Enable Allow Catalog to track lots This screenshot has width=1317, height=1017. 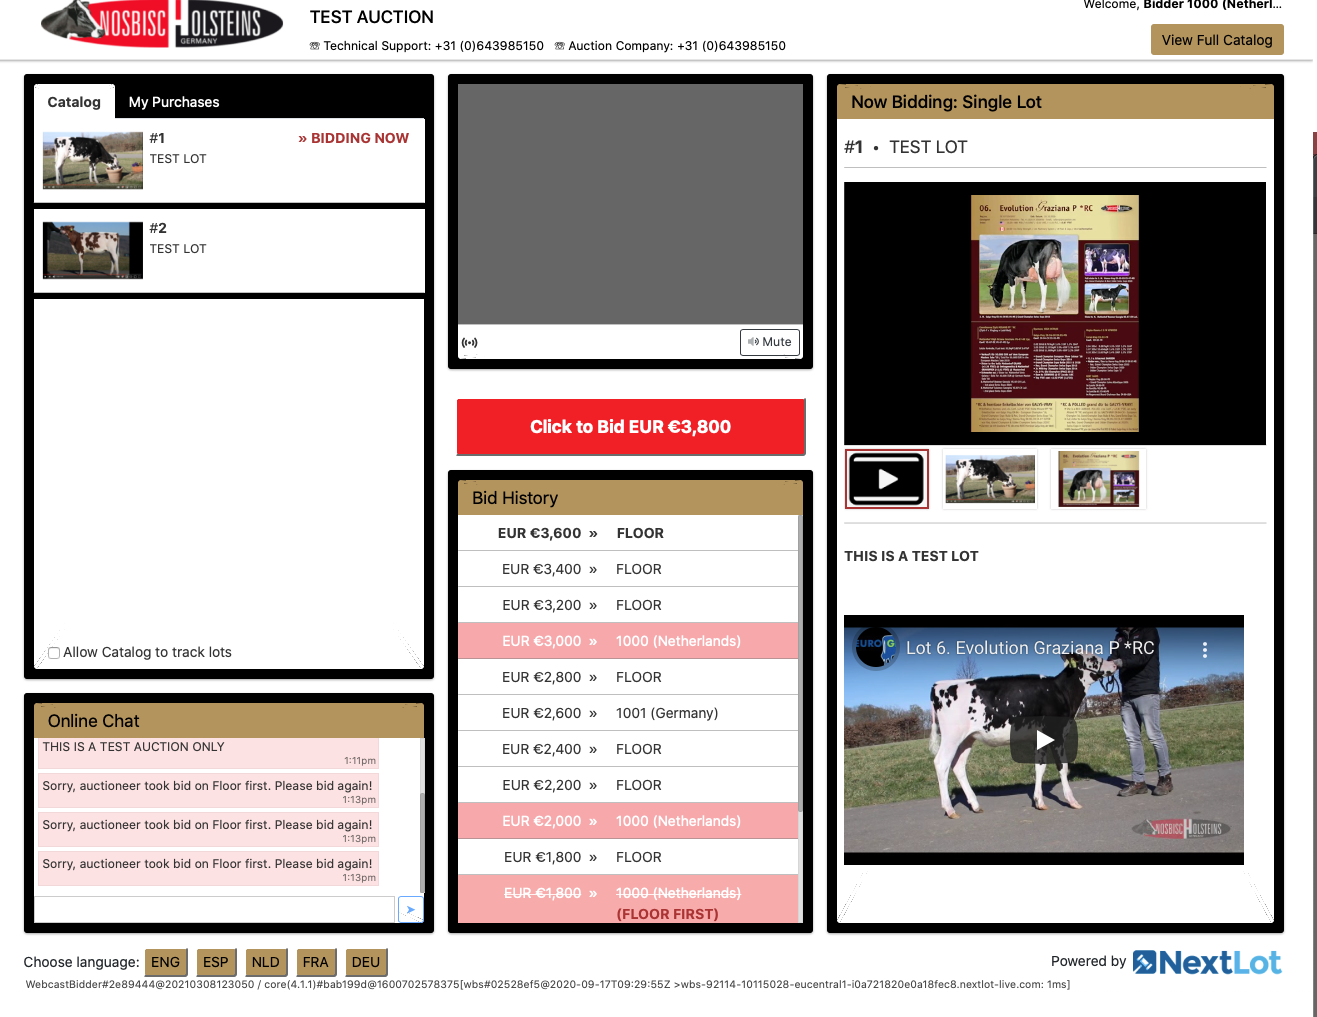point(54,653)
